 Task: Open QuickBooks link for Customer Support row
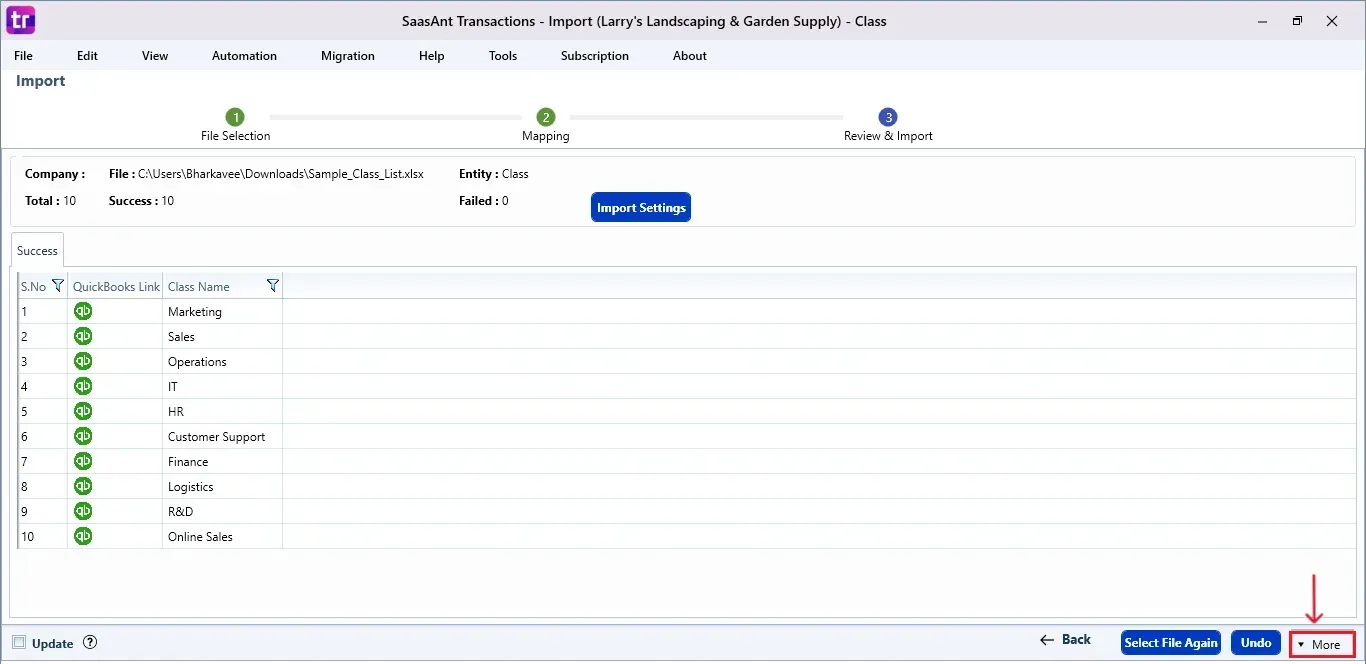(x=83, y=436)
